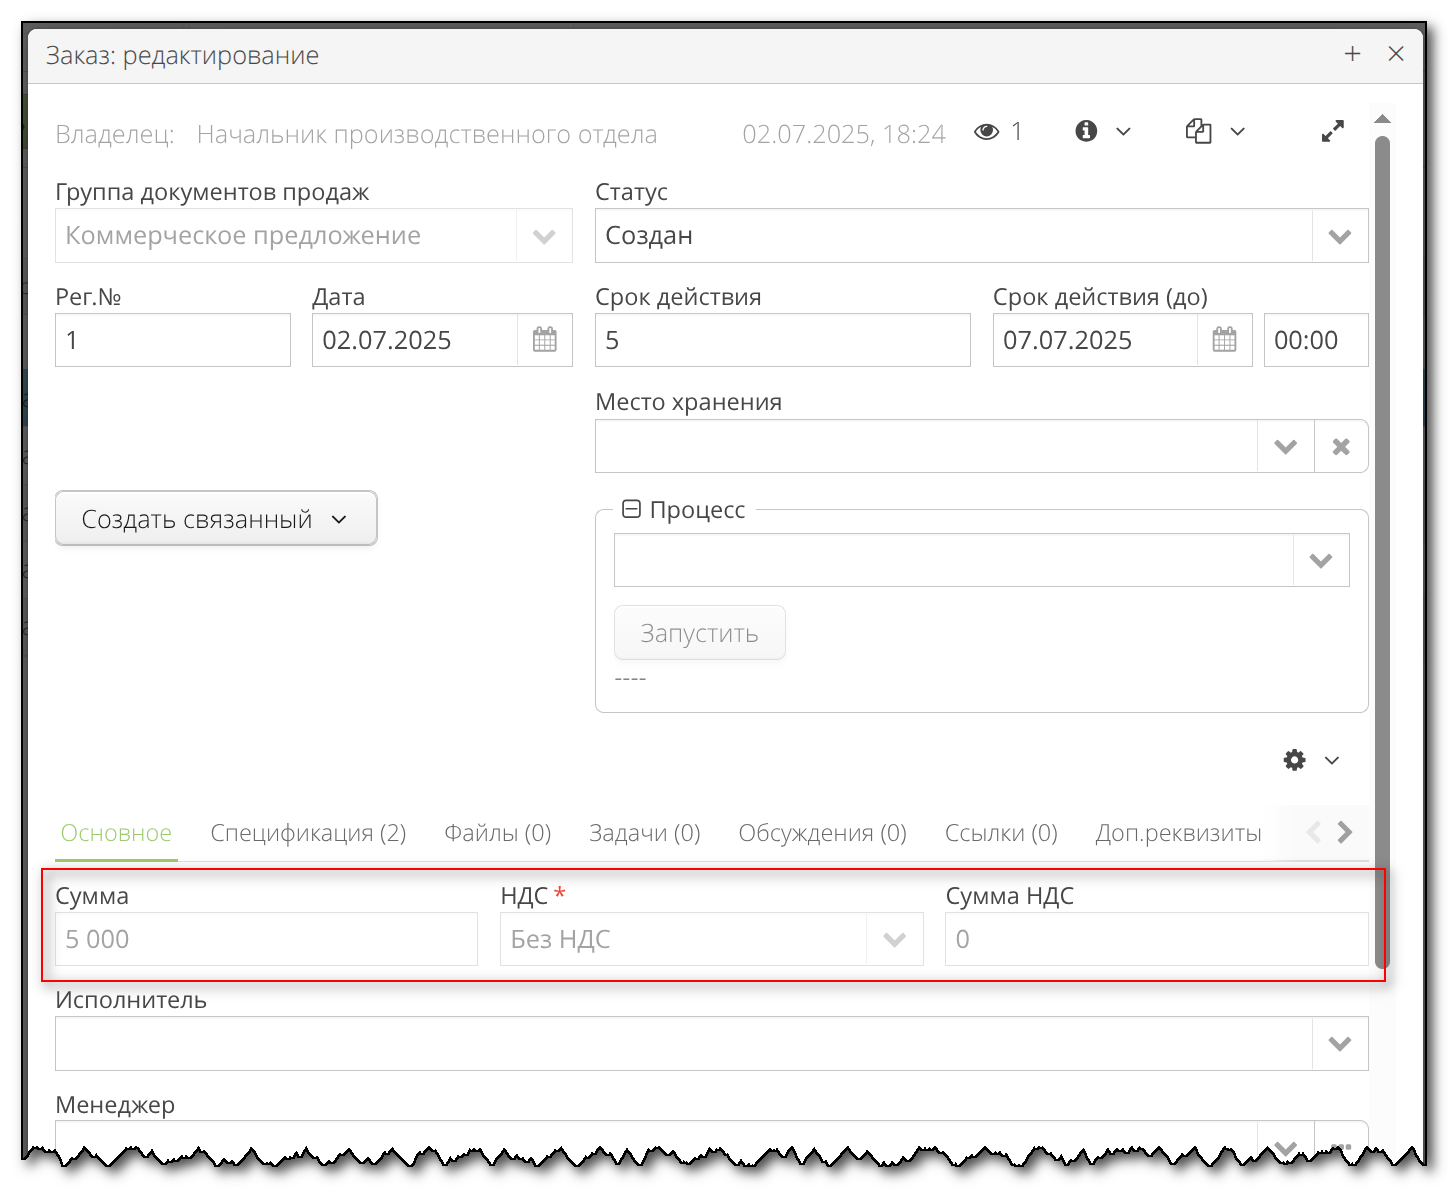
Task: Switch to the Спецификация (2) tab
Action: click(308, 833)
